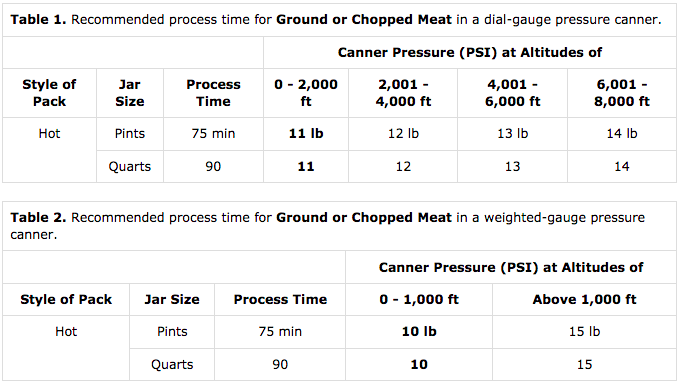Viewport: 680px width, 386px height.
Task: Click the 'Style of Pack' header in Table 1
Action: pos(49,93)
